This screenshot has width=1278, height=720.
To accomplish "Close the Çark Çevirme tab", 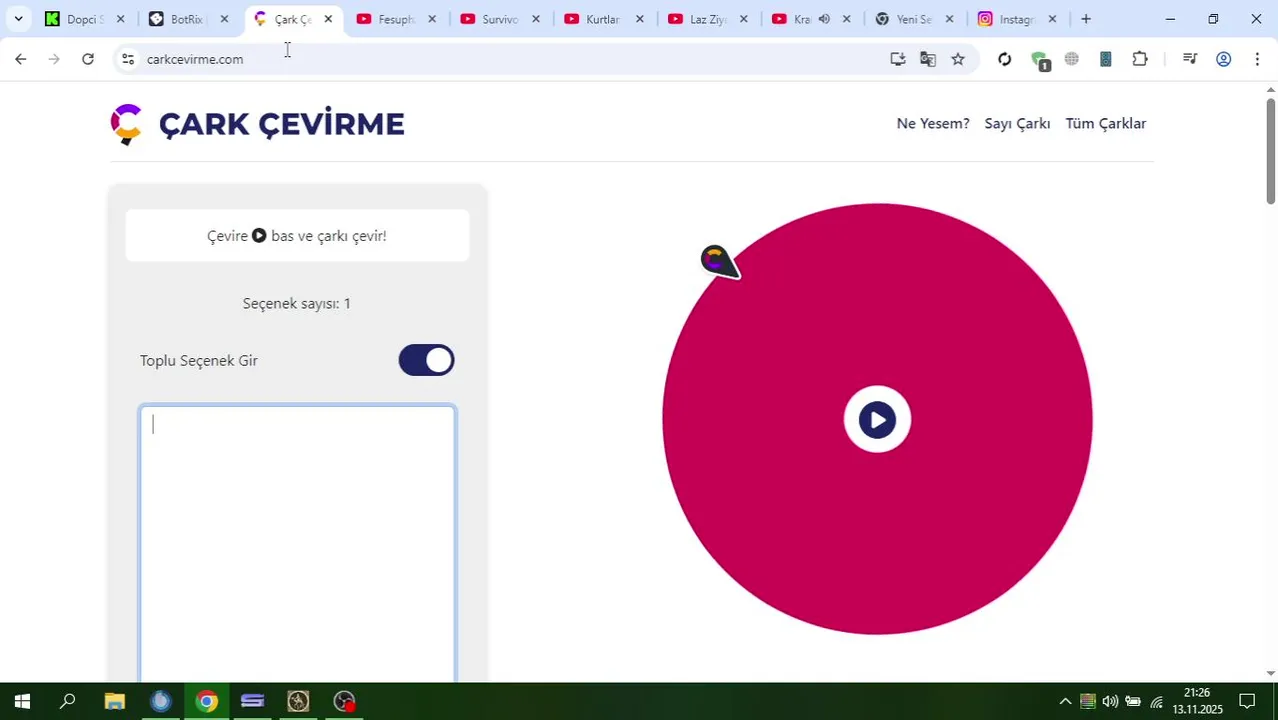I will (328, 19).
